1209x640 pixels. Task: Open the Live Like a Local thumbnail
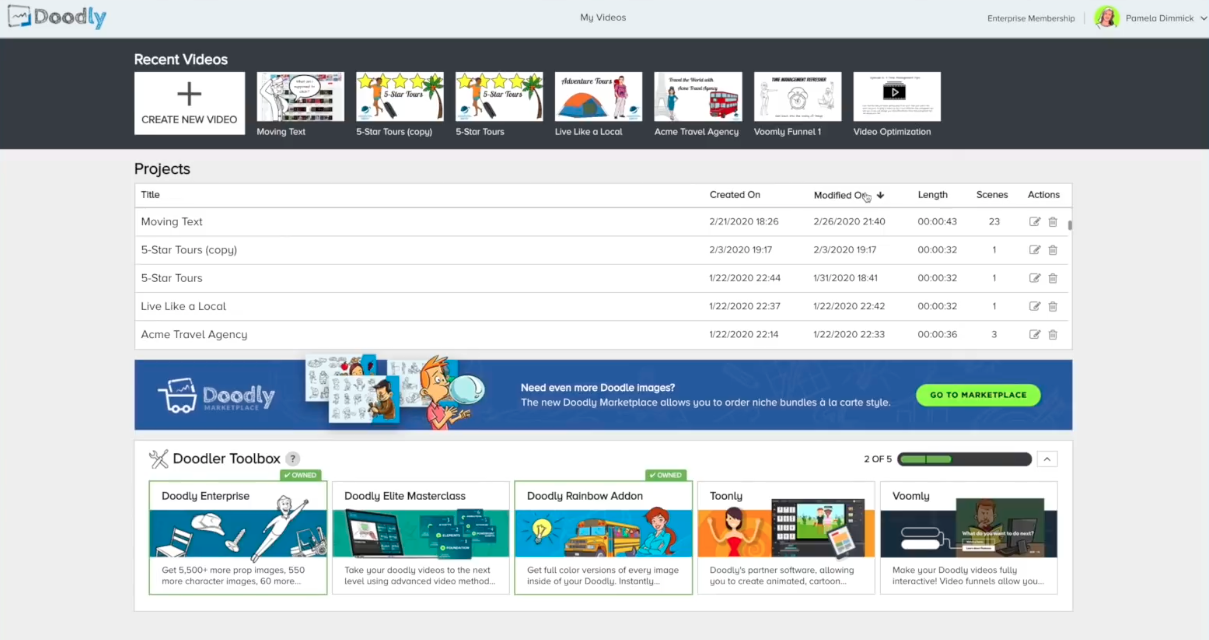pyautogui.click(x=598, y=97)
